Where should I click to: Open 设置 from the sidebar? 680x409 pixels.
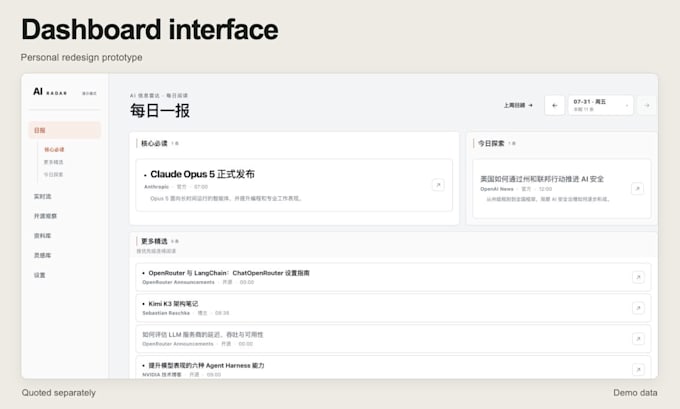39,275
